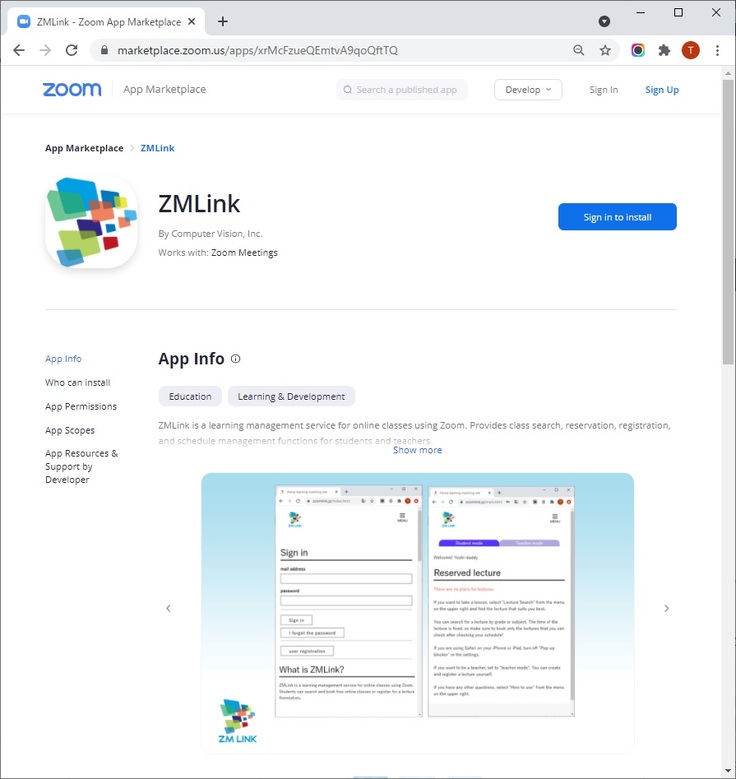Select App Permissions in sidebar
Image resolution: width=736 pixels, height=779 pixels.
coord(81,406)
